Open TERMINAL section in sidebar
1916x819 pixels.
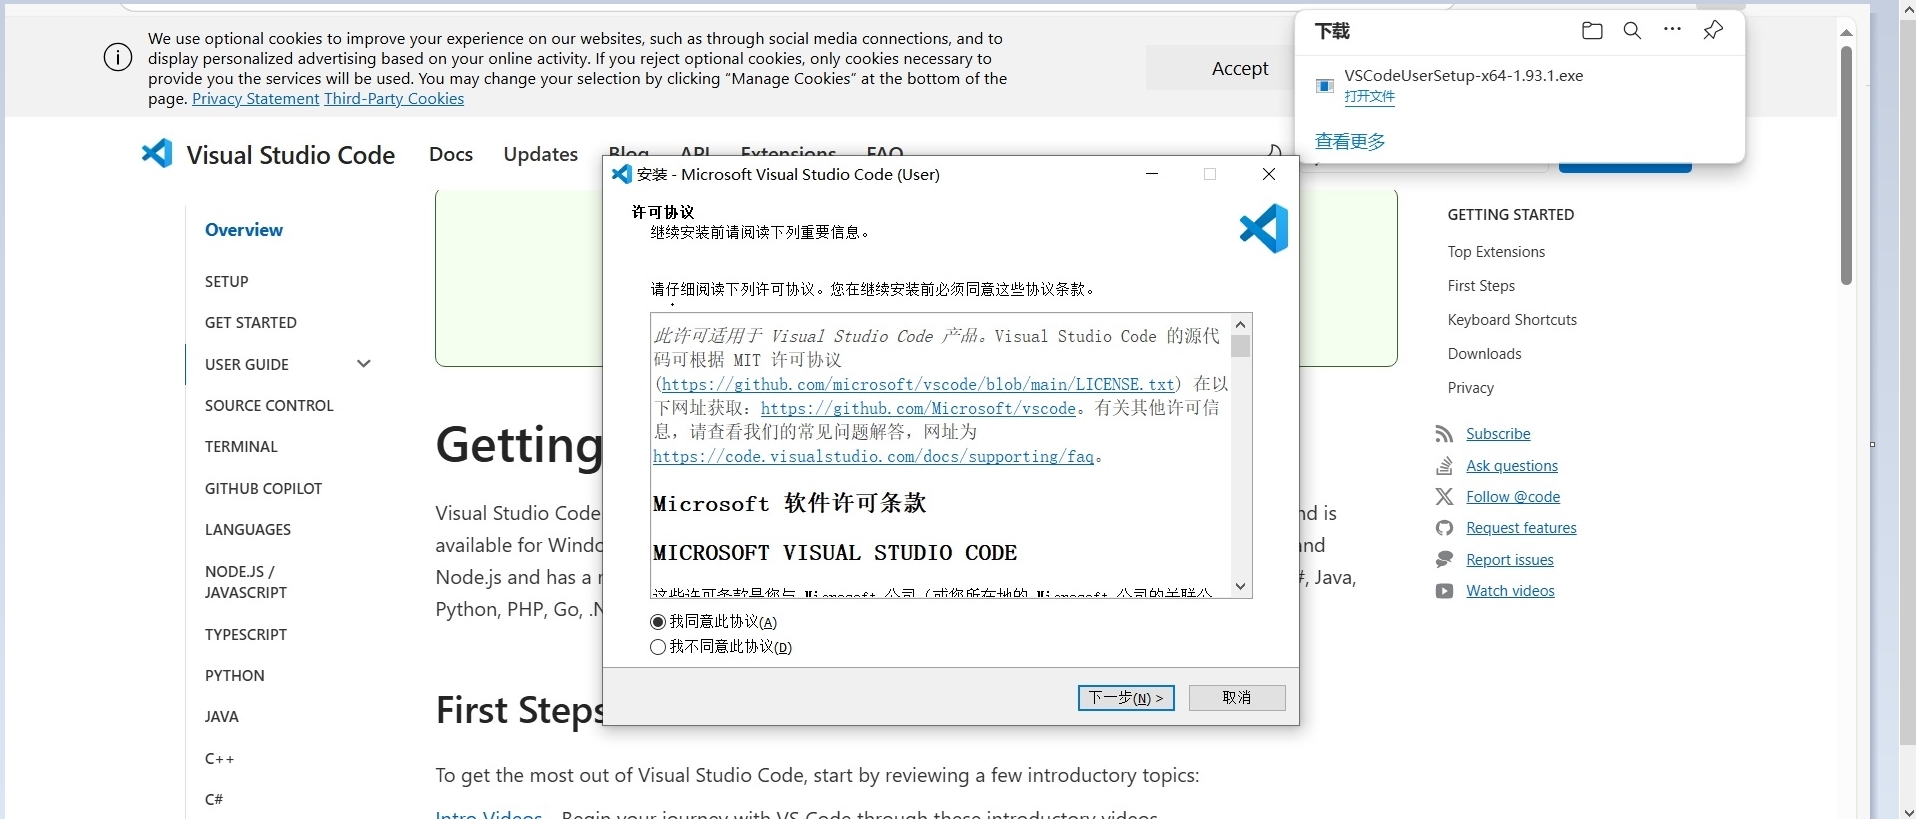[241, 447]
